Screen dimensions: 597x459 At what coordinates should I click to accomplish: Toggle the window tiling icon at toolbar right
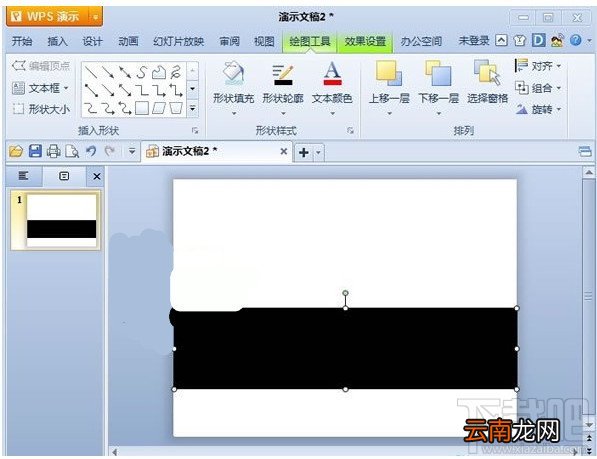pos(585,151)
